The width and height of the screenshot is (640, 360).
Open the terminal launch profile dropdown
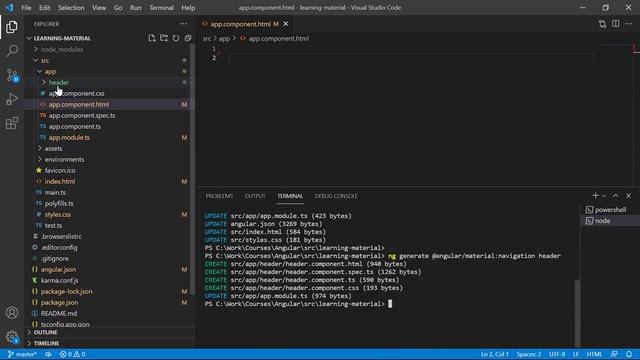[x=604, y=196]
